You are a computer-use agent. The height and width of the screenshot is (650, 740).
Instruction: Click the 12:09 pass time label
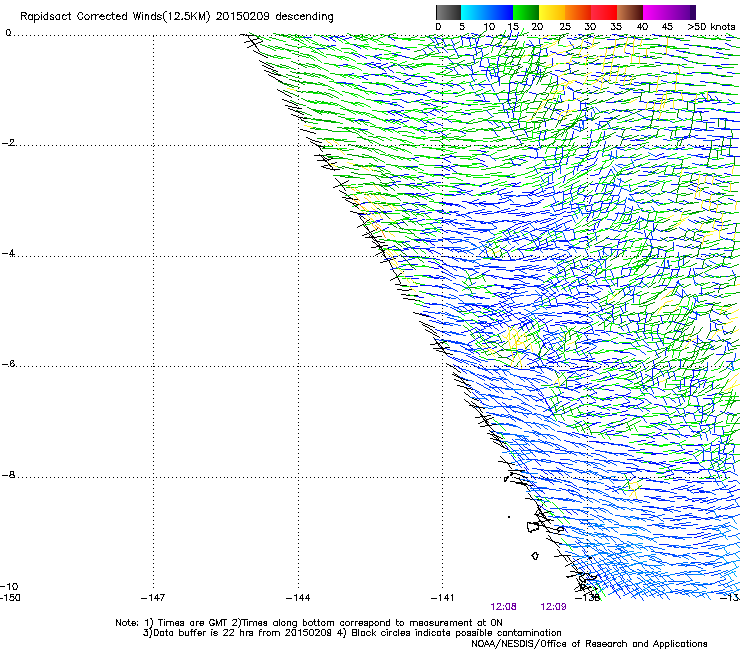click(x=553, y=607)
